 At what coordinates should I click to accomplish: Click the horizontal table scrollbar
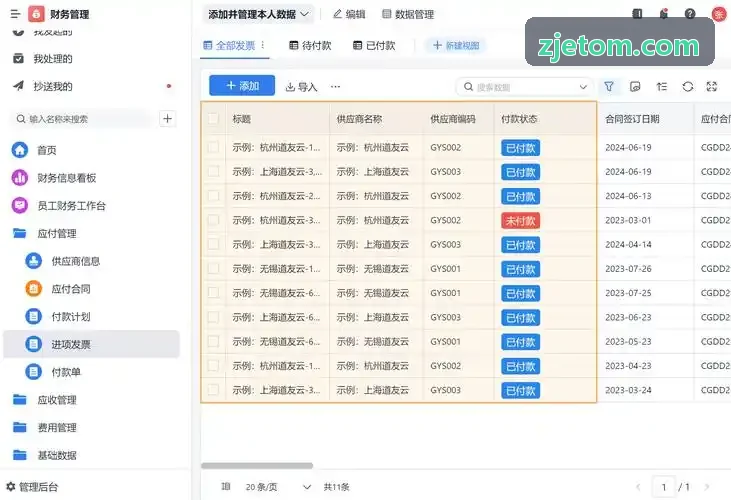pos(257,466)
